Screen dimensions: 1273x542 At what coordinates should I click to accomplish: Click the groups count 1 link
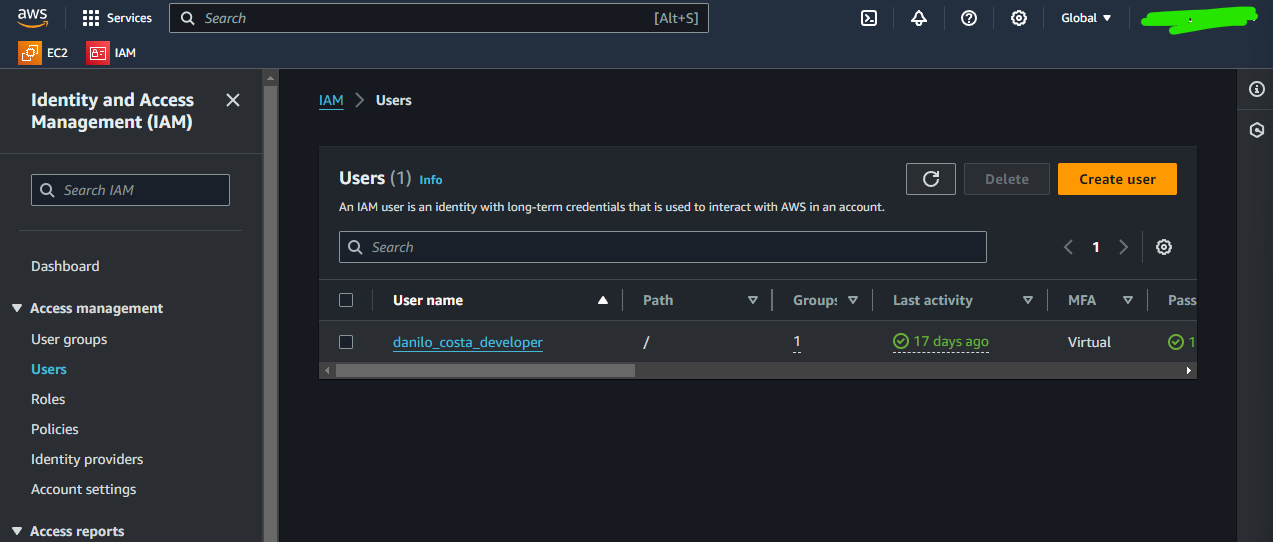tap(797, 342)
